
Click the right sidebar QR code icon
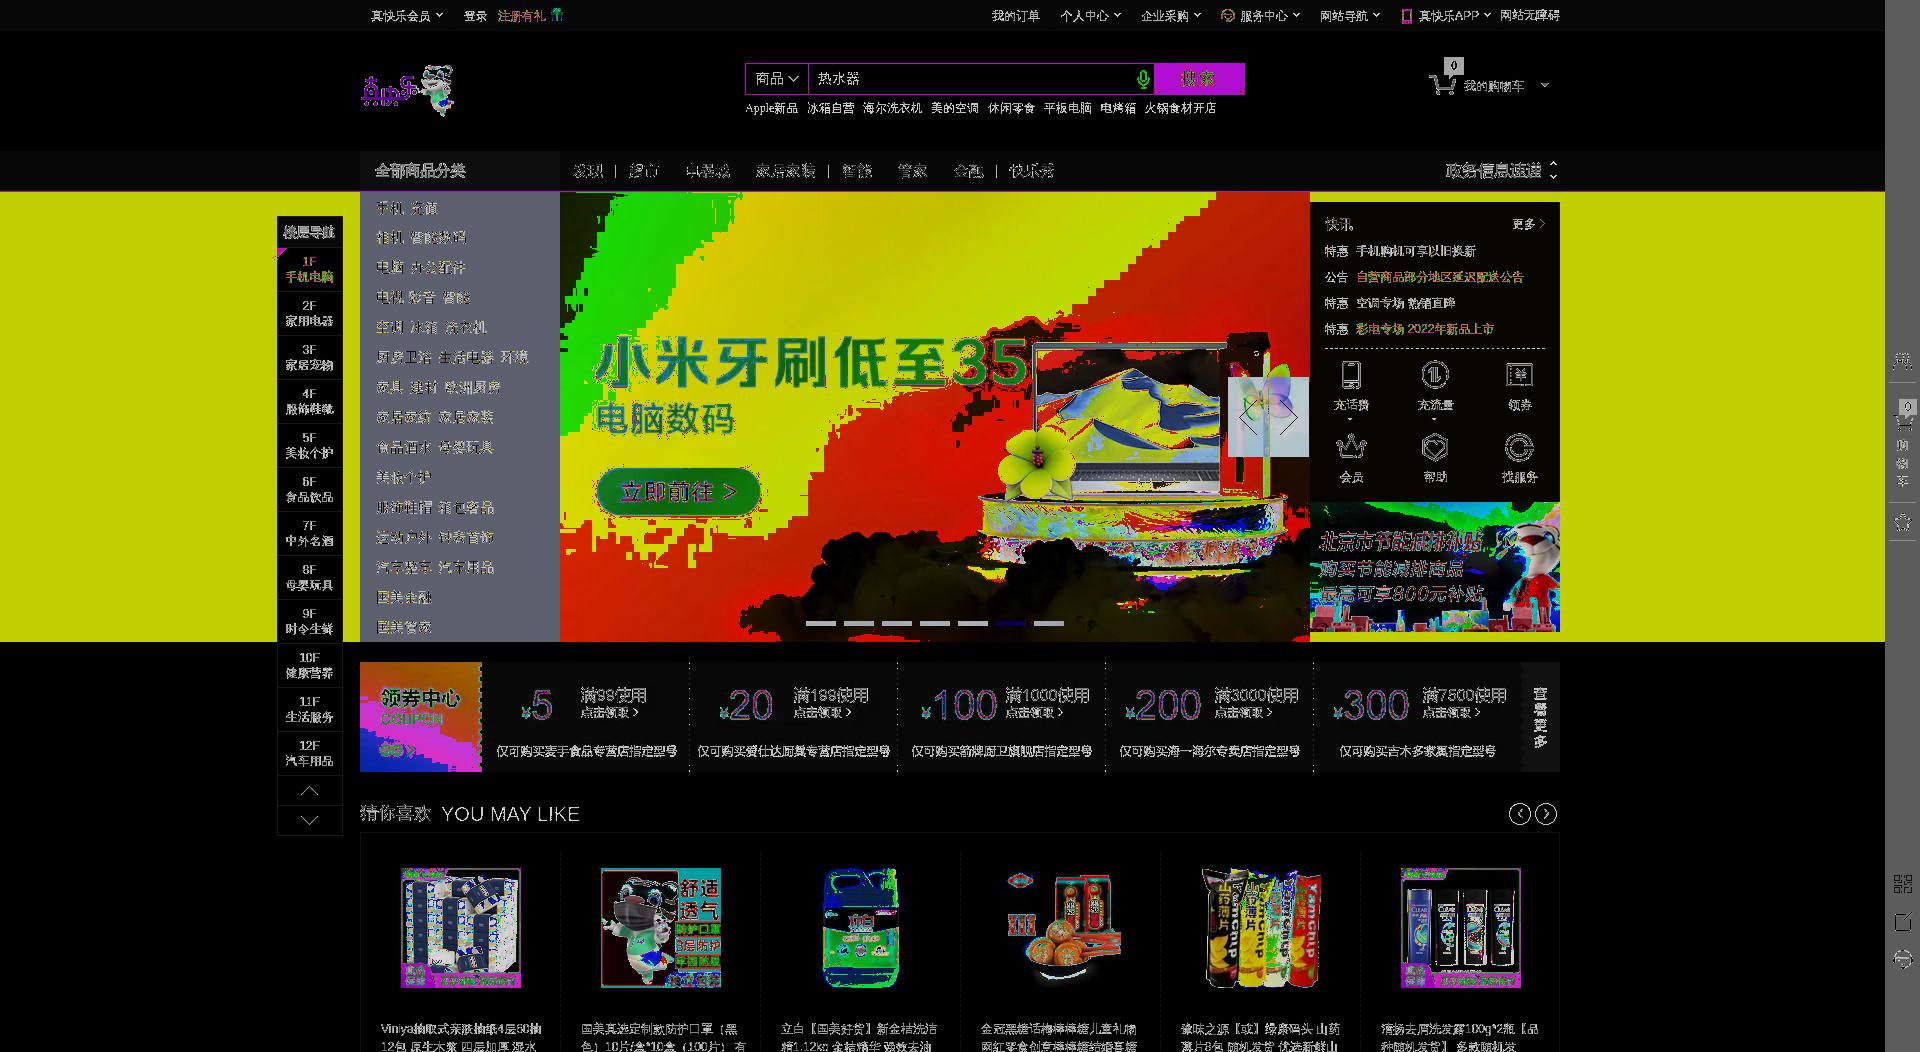[x=1902, y=883]
